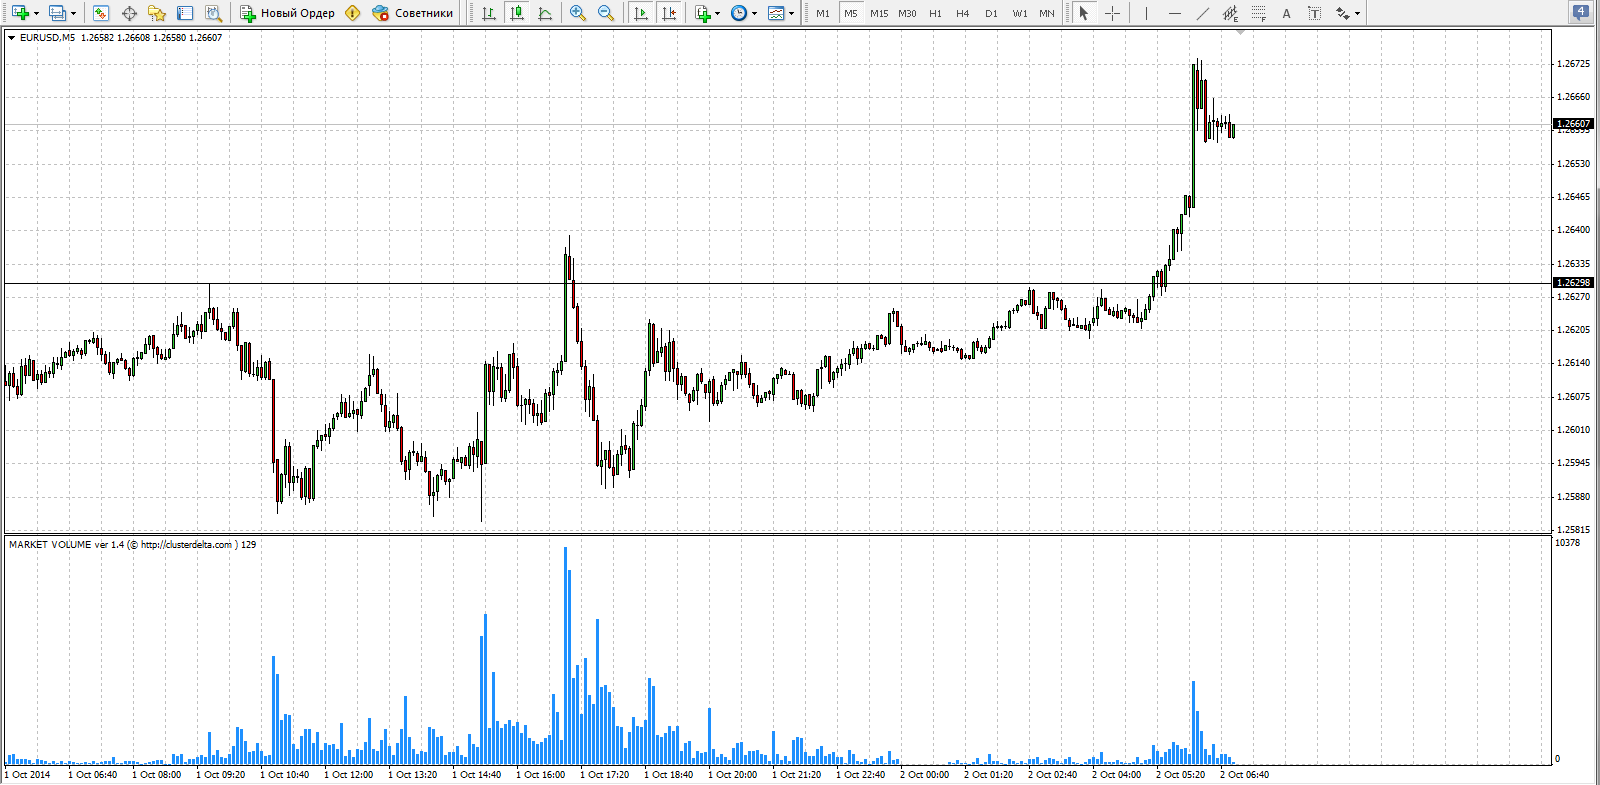
Task: Select the M1 timeframe
Action: 823,13
